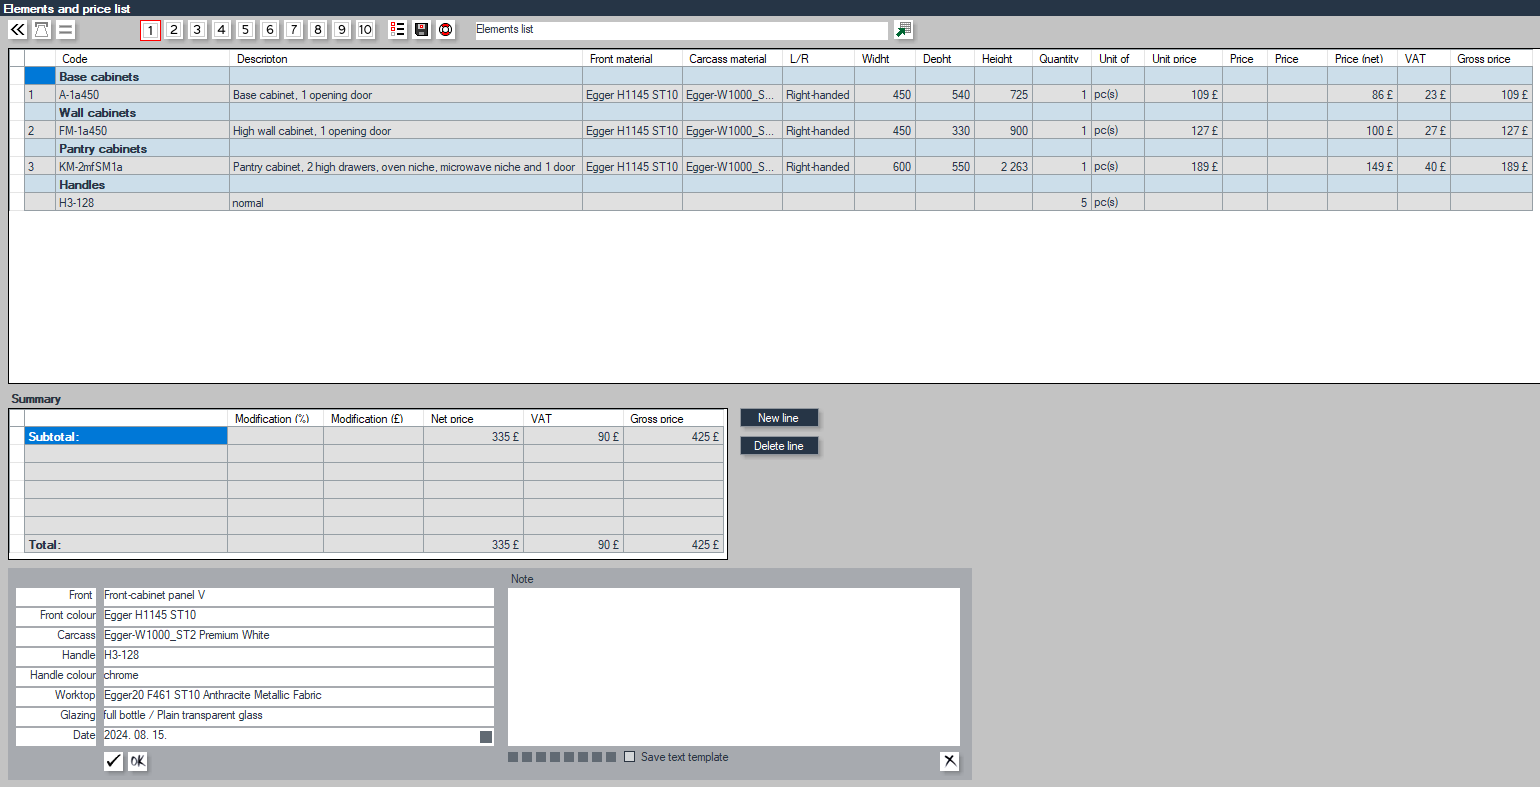Click the Unit price column header
Image resolution: width=1540 pixels, height=787 pixels.
pyautogui.click(x=1184, y=59)
